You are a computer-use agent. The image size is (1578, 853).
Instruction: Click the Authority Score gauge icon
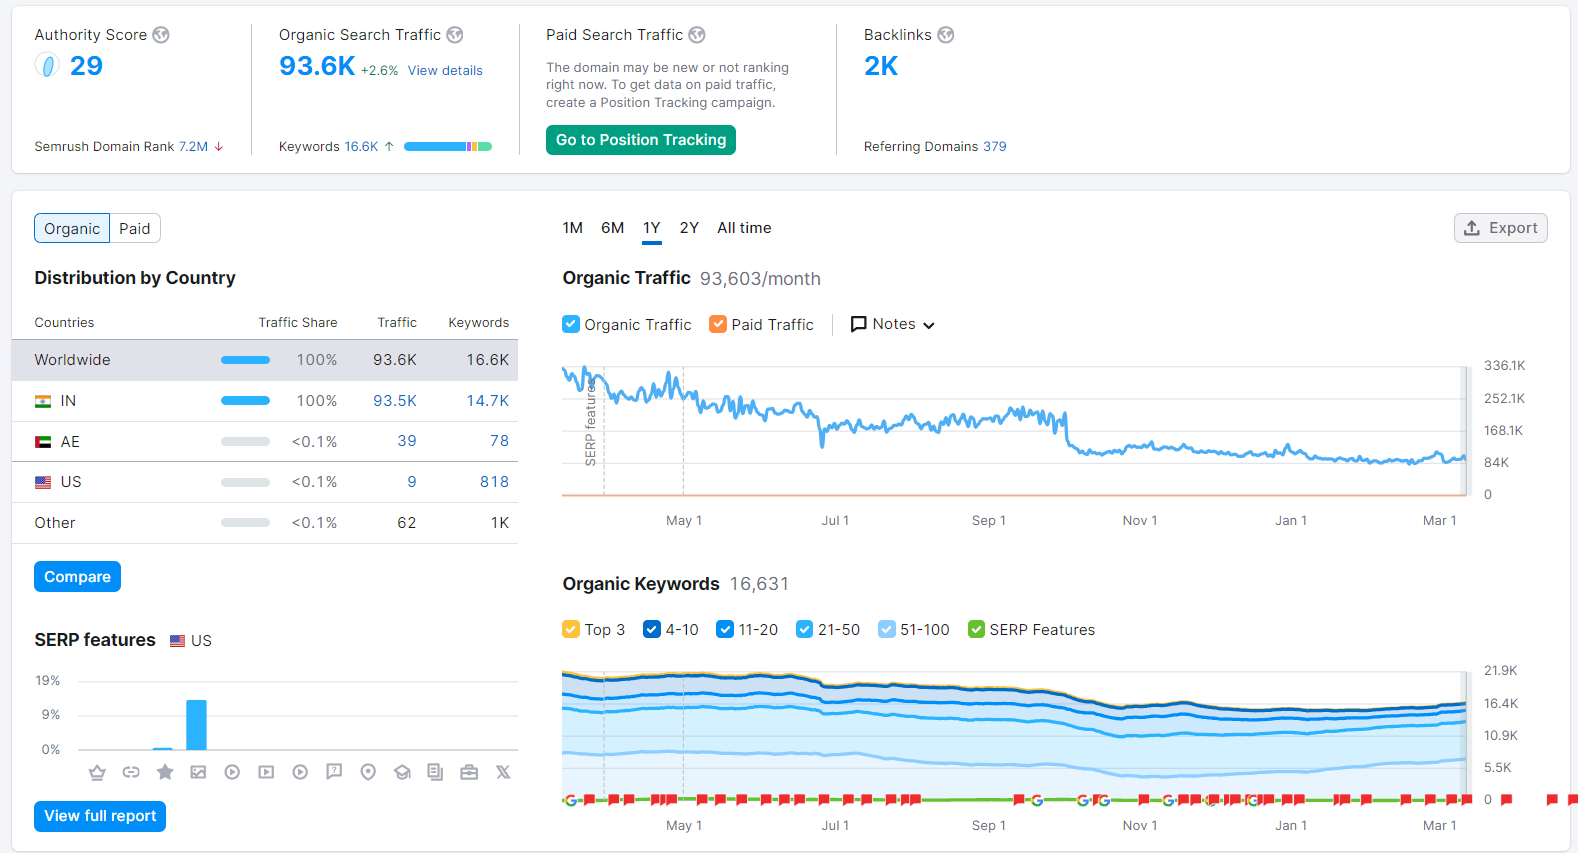click(47, 66)
